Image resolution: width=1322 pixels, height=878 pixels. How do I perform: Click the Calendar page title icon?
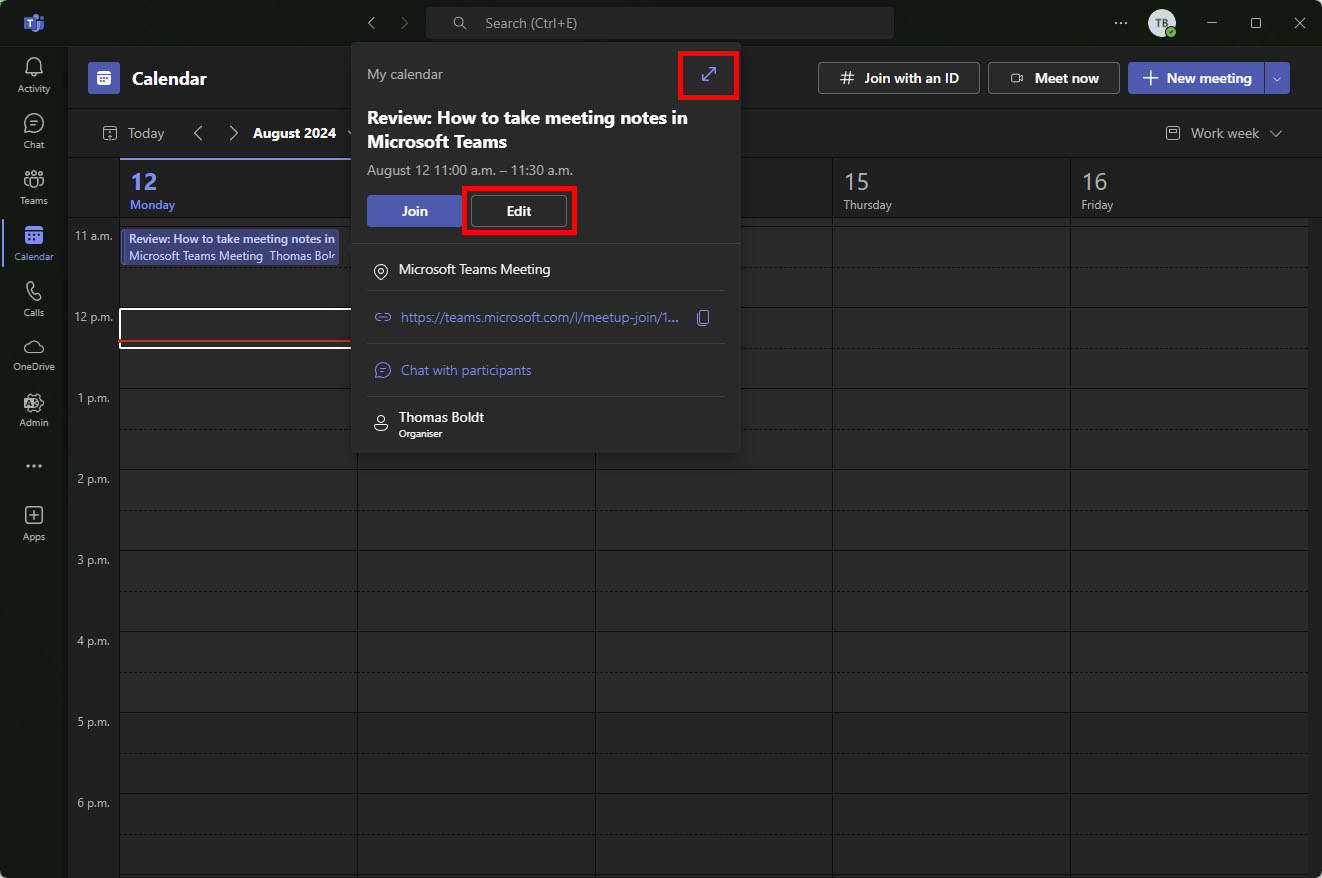point(104,78)
